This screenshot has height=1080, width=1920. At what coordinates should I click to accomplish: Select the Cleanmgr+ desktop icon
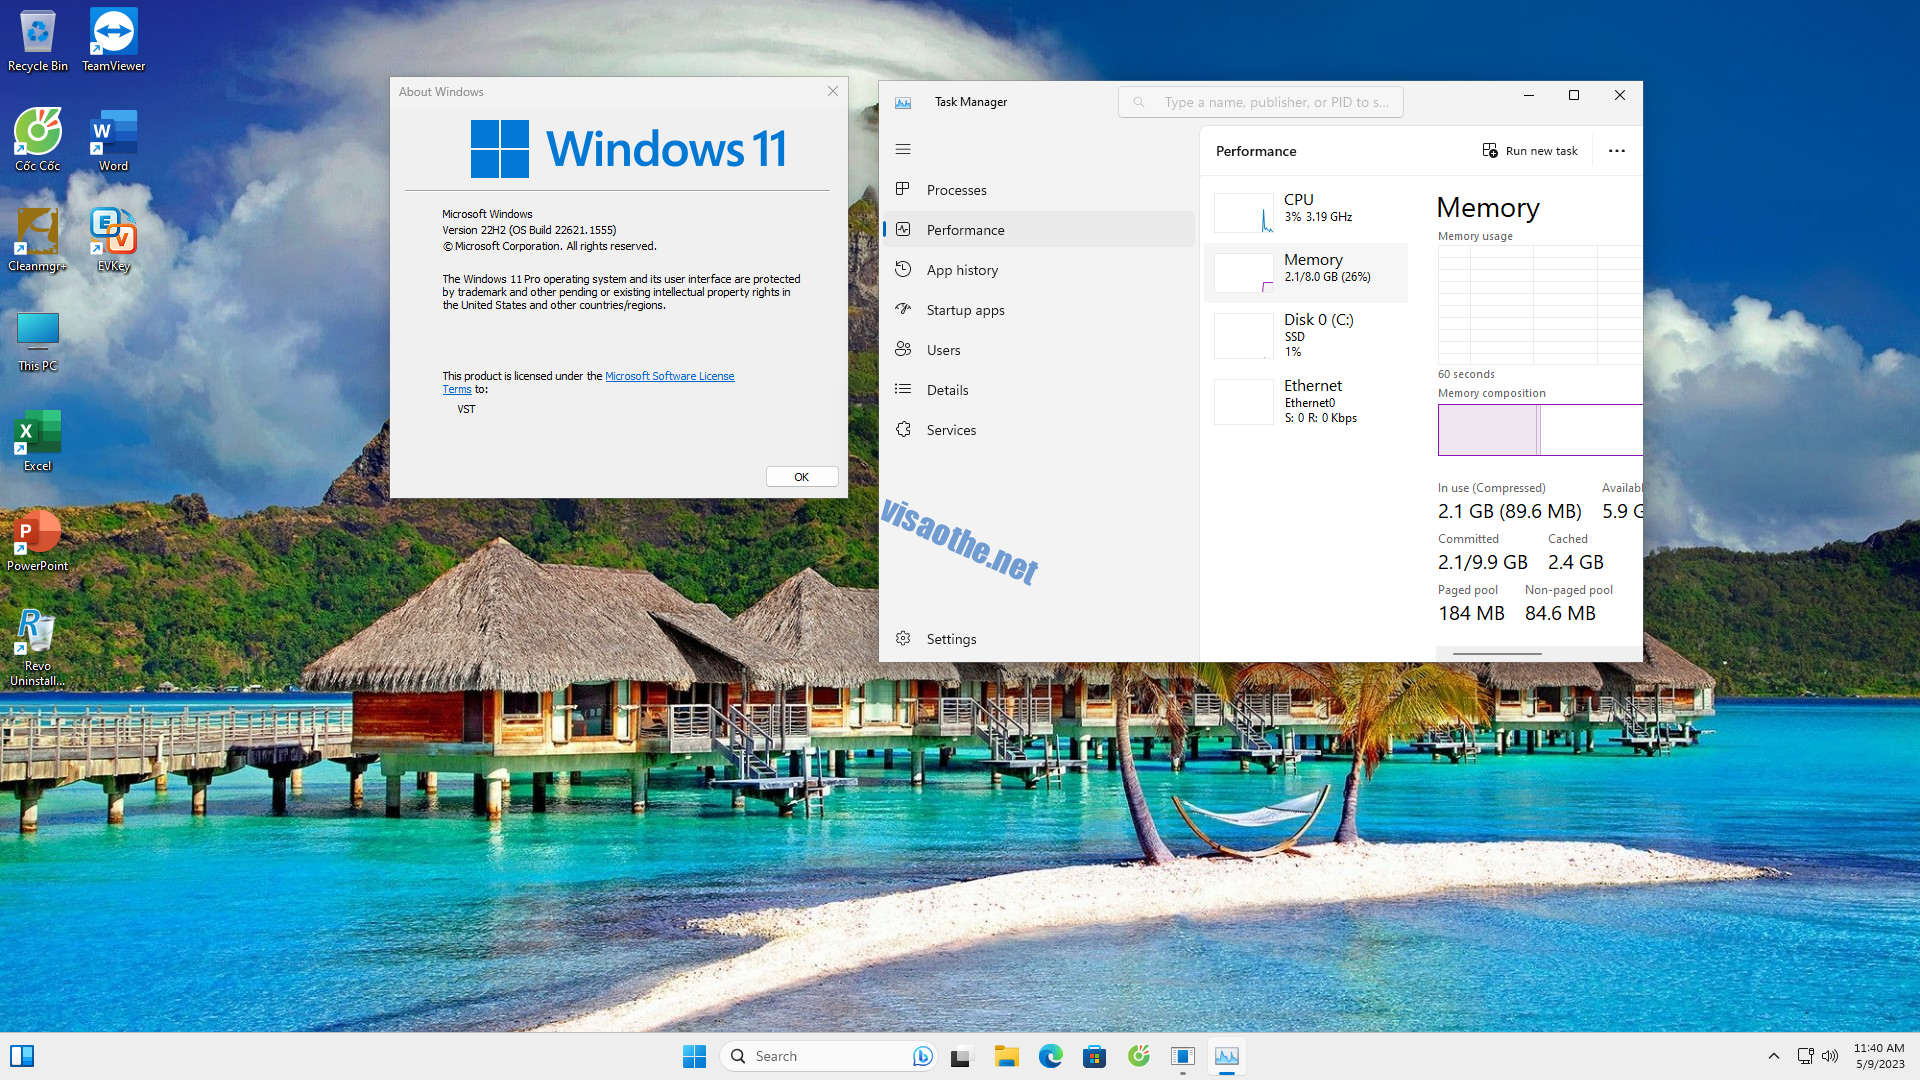click(x=38, y=241)
